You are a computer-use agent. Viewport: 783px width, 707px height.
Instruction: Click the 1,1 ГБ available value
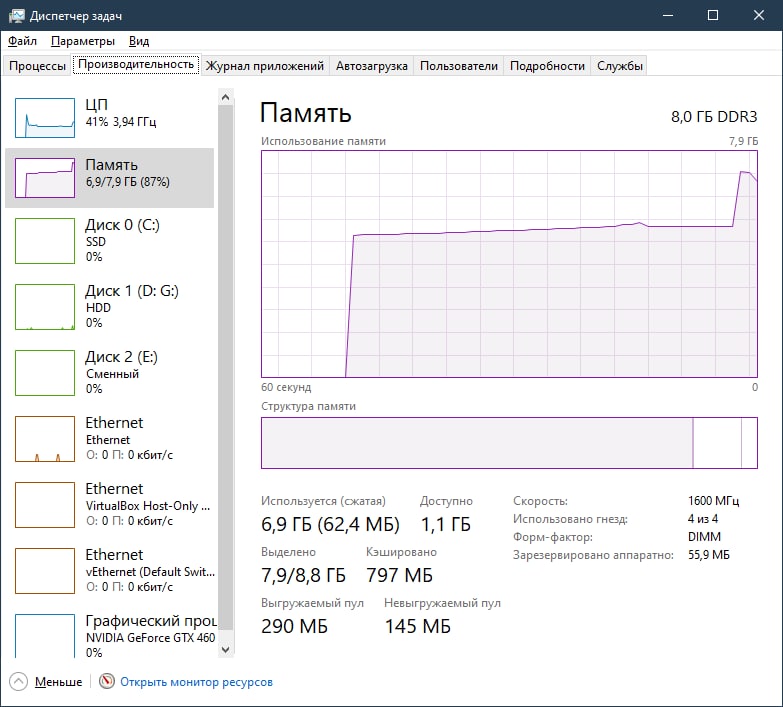pyautogui.click(x=445, y=524)
